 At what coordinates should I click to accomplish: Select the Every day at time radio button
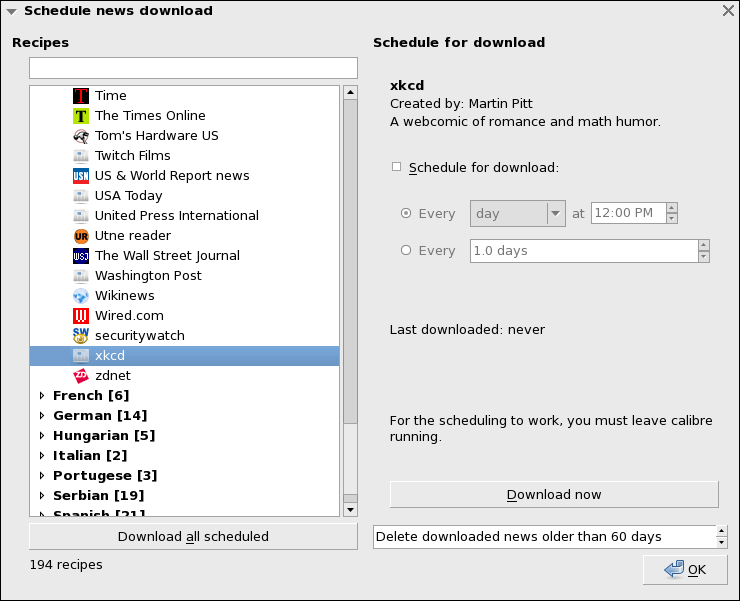pos(405,213)
